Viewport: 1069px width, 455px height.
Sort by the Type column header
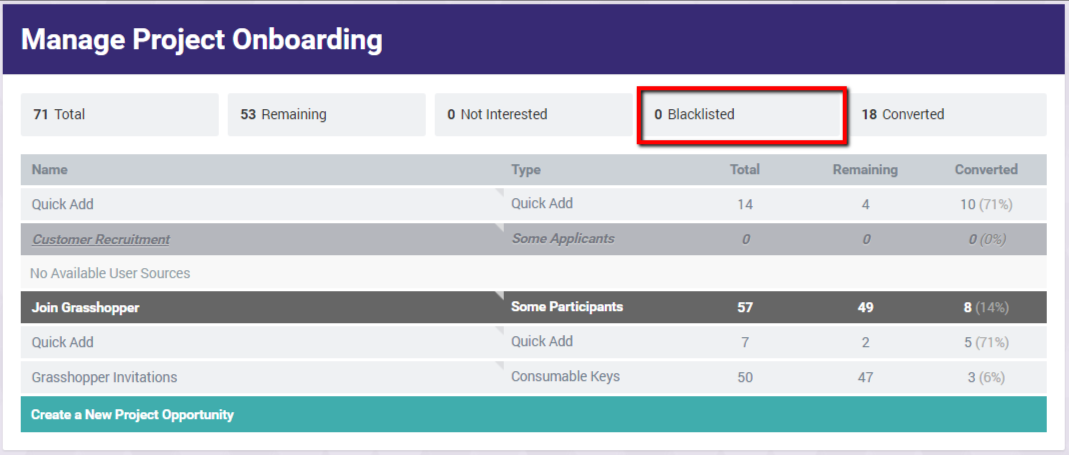(x=526, y=170)
